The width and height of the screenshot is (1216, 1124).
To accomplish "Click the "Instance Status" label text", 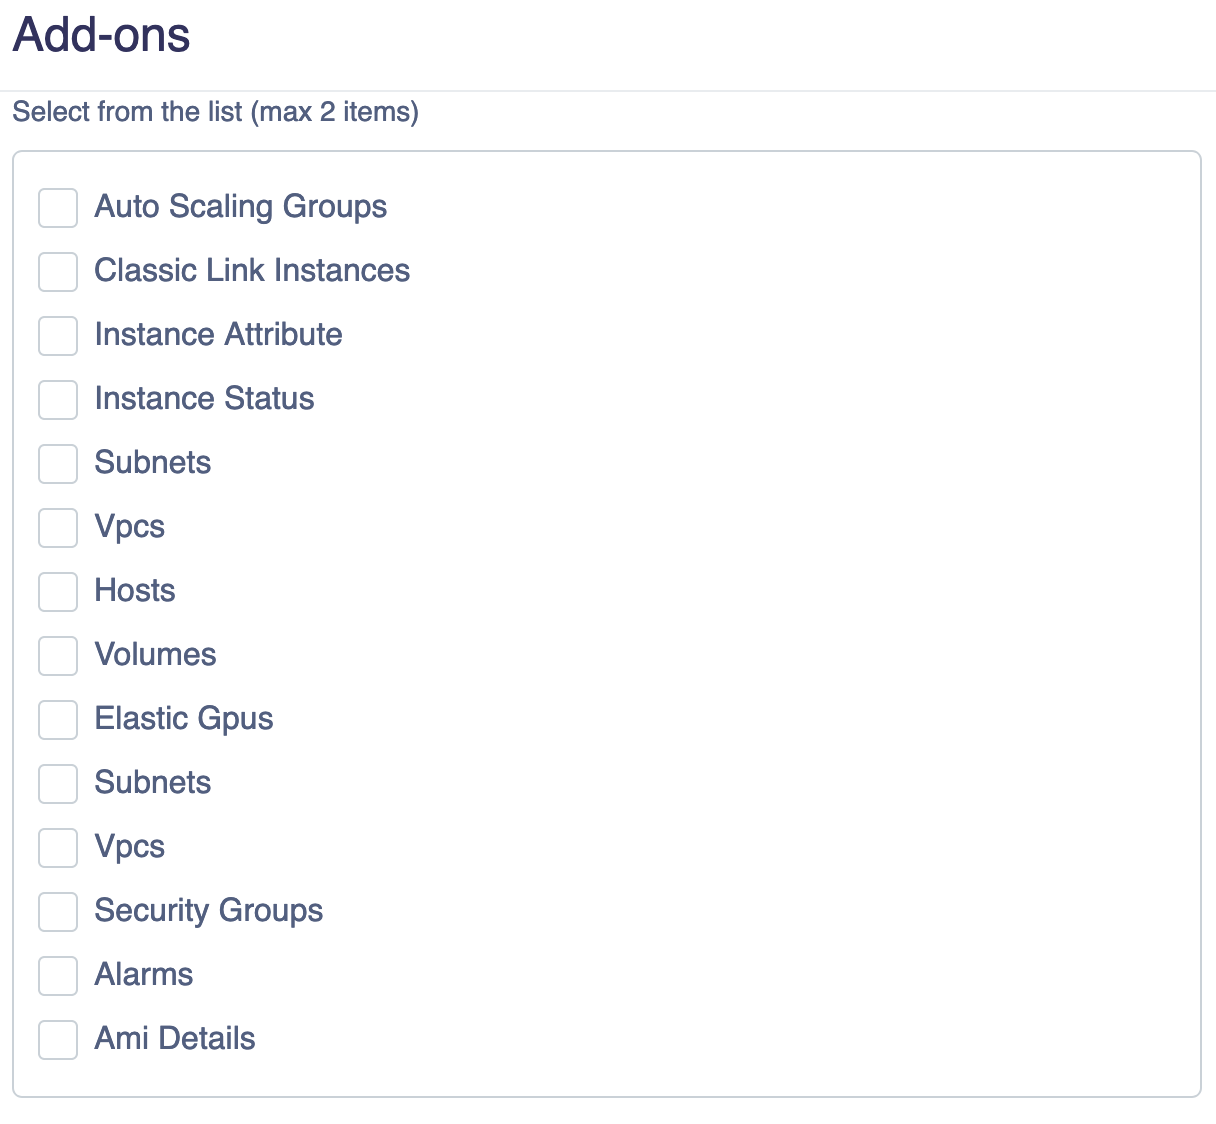I will (204, 398).
